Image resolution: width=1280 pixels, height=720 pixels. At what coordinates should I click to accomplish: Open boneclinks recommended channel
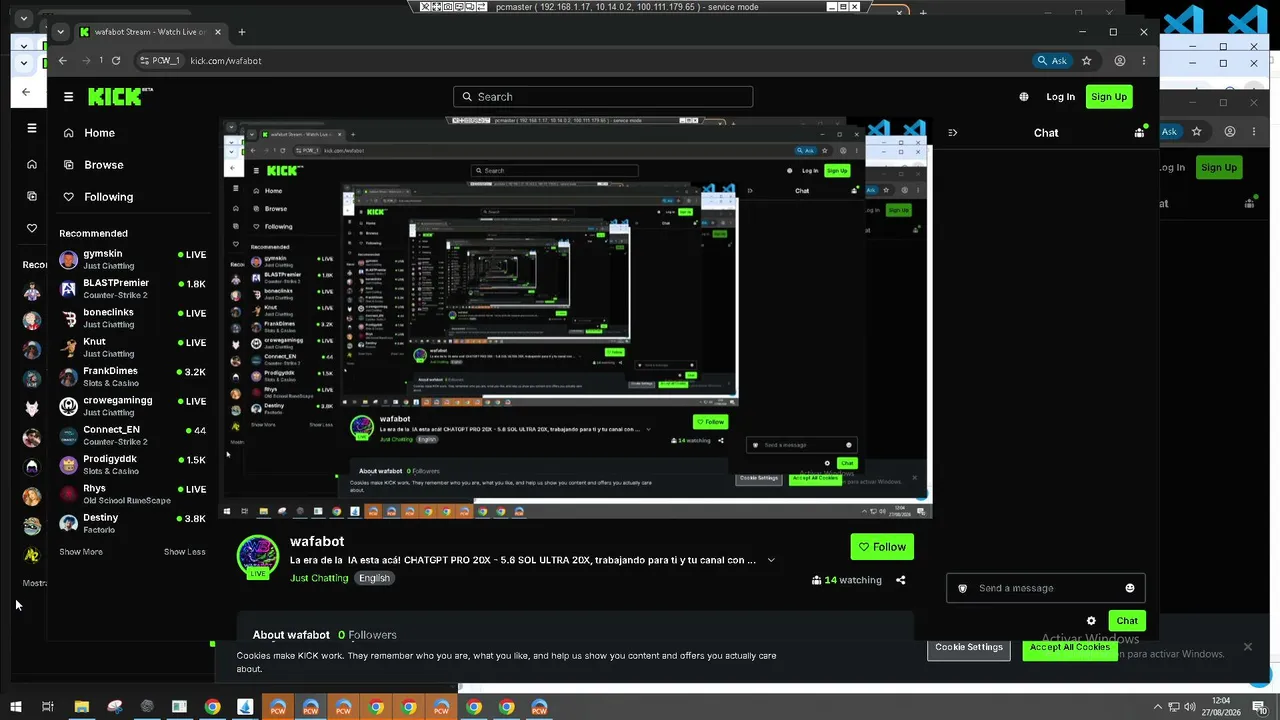click(x=133, y=318)
